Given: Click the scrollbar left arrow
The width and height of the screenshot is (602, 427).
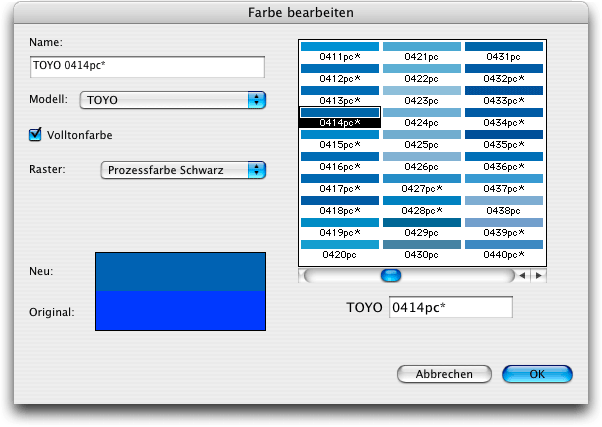Looking at the screenshot, I should pyautogui.click(x=522, y=275).
